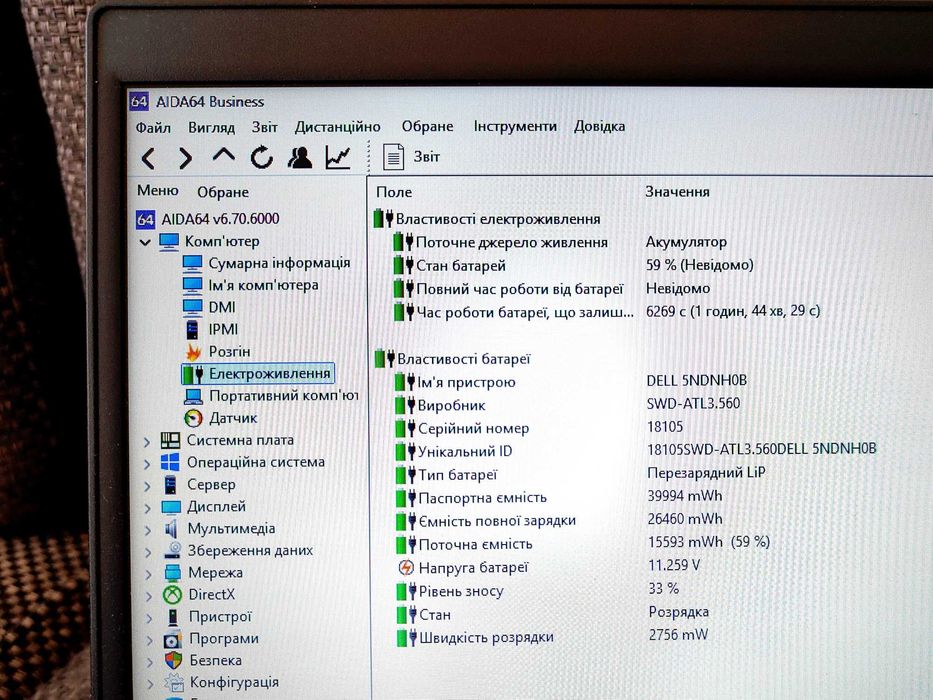Click the Пристрої device icon
Image resolution: width=933 pixels, height=700 pixels.
coord(173,617)
